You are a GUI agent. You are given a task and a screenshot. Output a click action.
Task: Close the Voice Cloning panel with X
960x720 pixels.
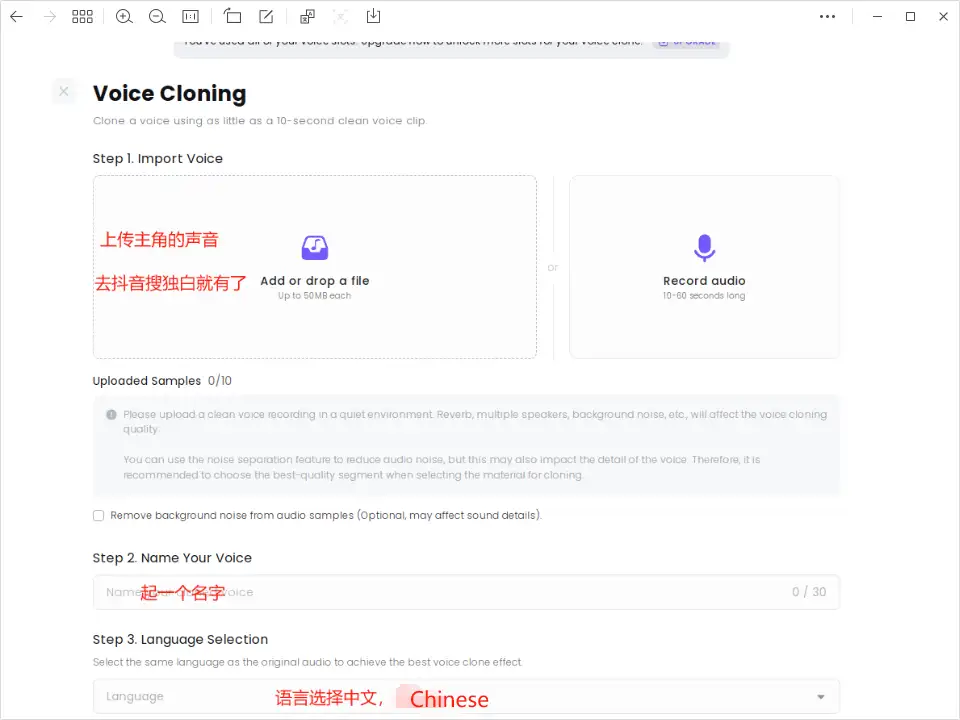[64, 92]
